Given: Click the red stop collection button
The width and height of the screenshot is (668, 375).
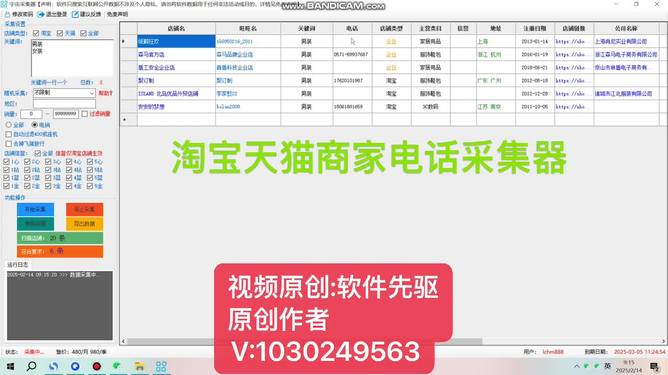Looking at the screenshot, I should (x=84, y=209).
